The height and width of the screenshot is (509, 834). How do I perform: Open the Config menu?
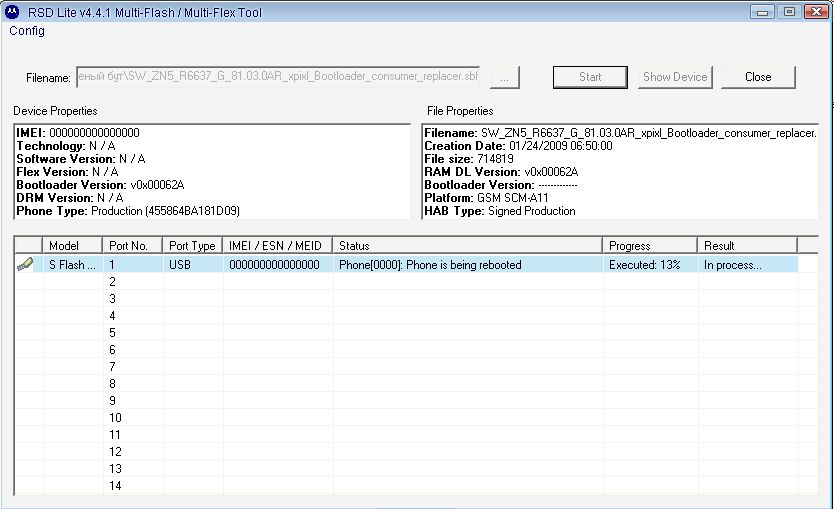(x=27, y=31)
